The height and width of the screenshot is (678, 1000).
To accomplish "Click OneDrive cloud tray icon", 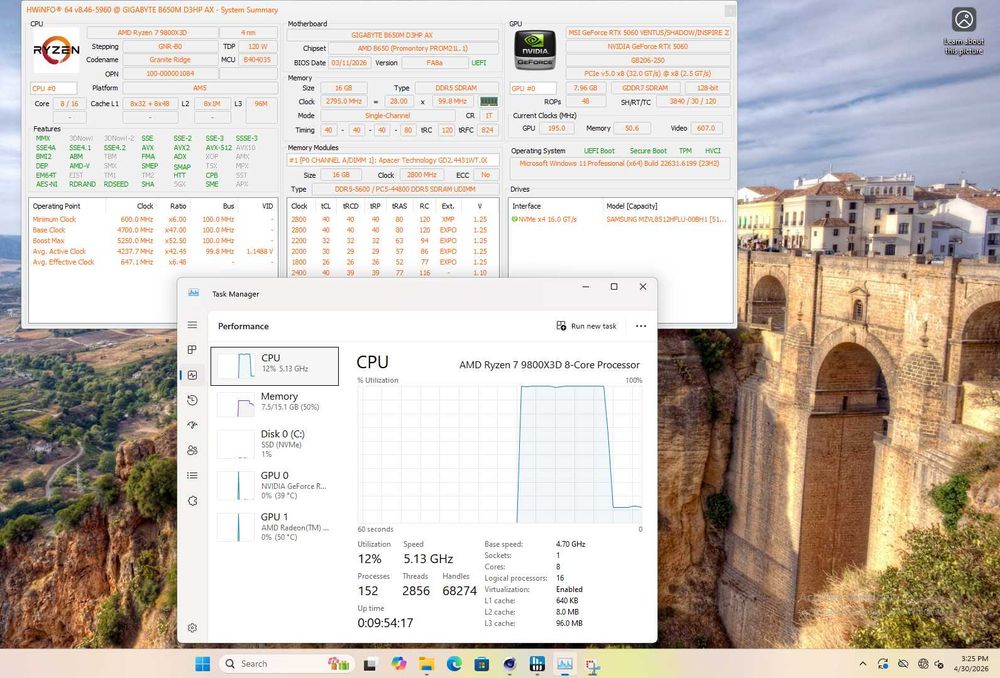I will coord(903,664).
